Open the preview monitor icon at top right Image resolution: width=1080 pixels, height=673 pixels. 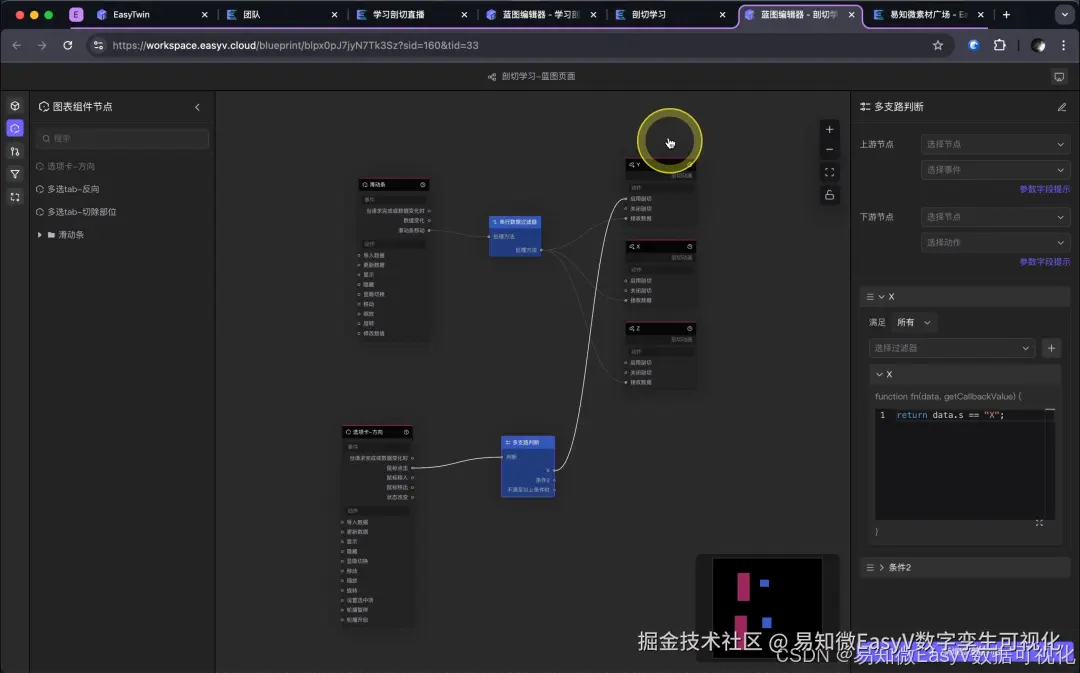1059,76
